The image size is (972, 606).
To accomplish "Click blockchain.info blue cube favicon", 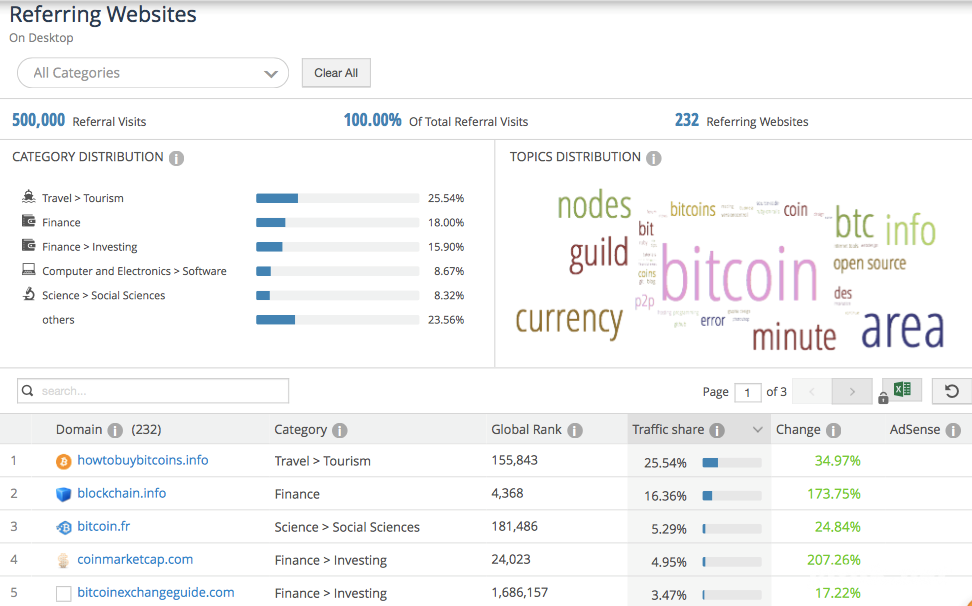I will (x=63, y=494).
